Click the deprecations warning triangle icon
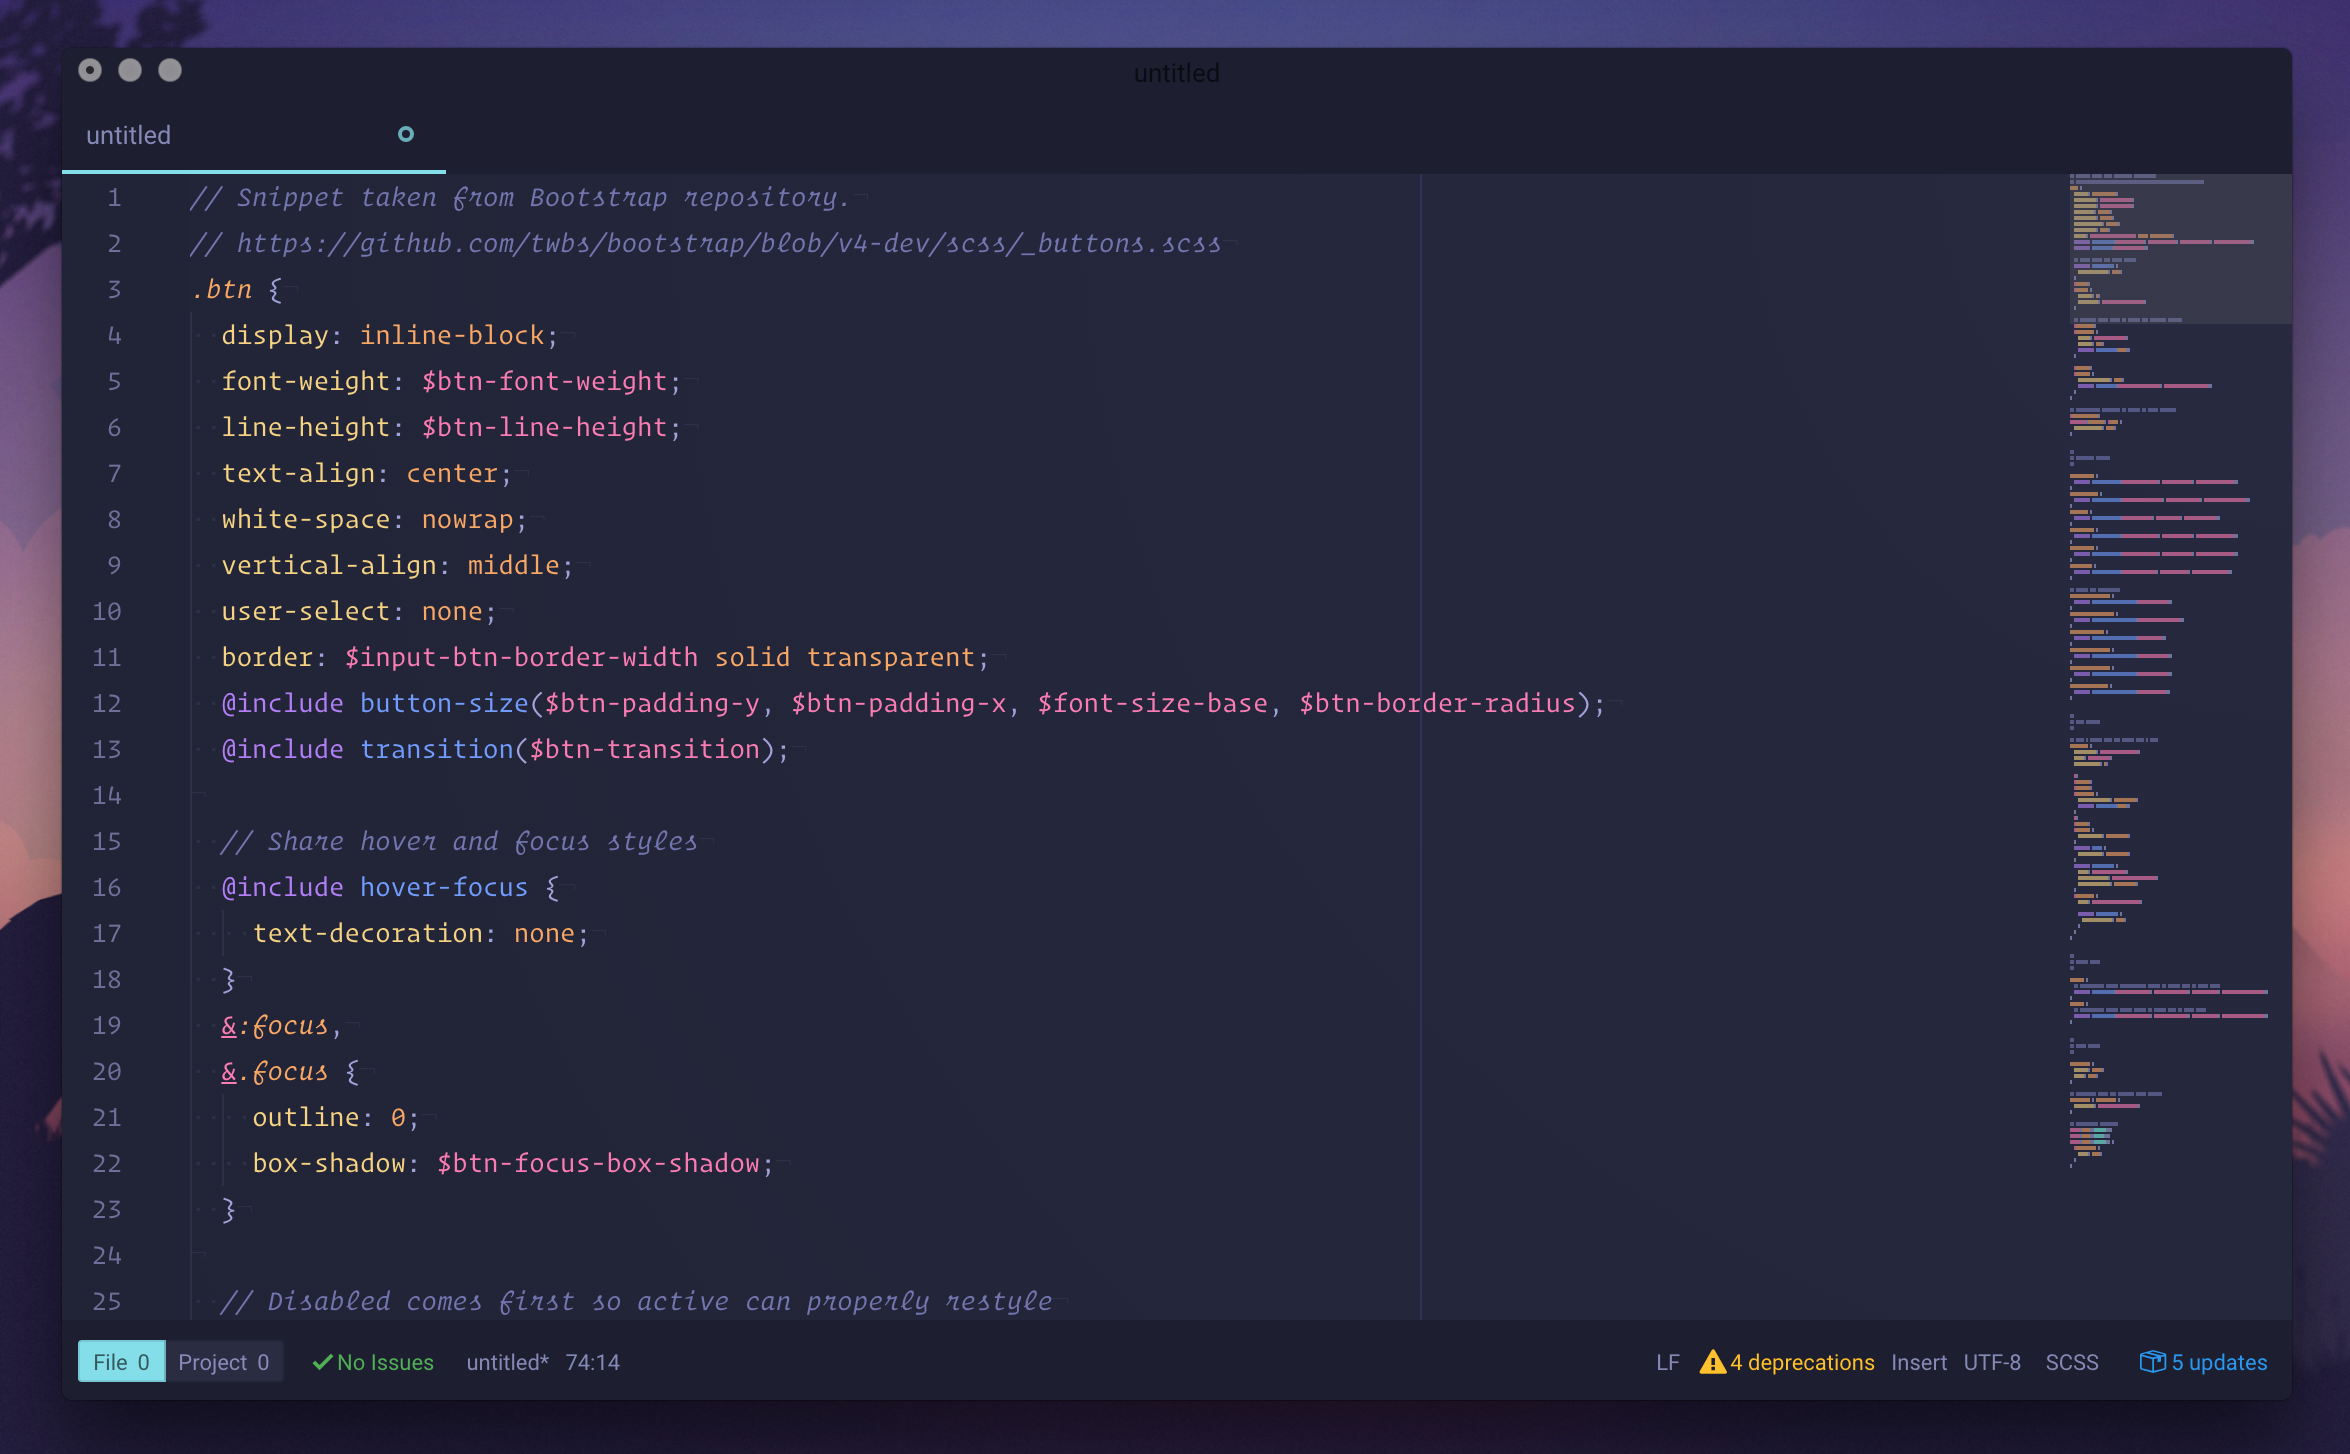 tap(1712, 1362)
